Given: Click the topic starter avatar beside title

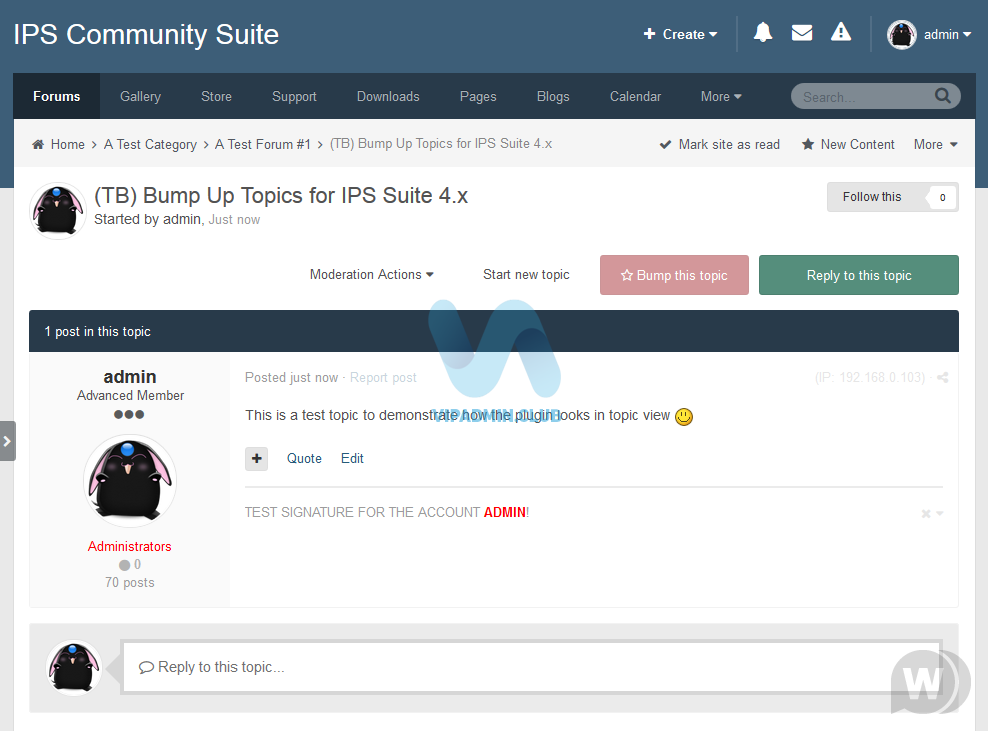Looking at the screenshot, I should click(x=58, y=211).
